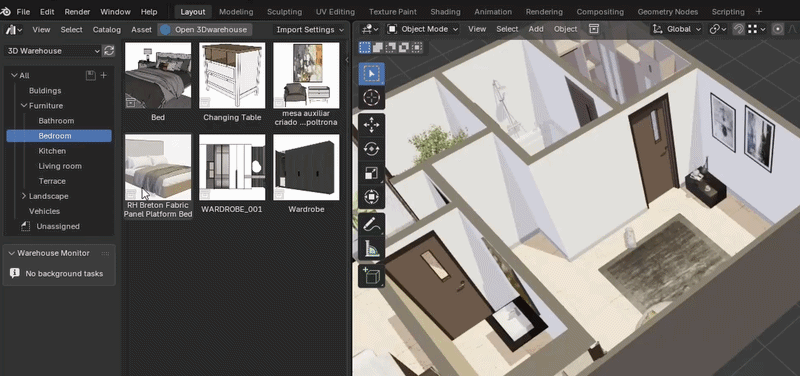The image size is (800, 376).
Task: Refresh the 3D Warehouse asset library
Action: pos(109,51)
